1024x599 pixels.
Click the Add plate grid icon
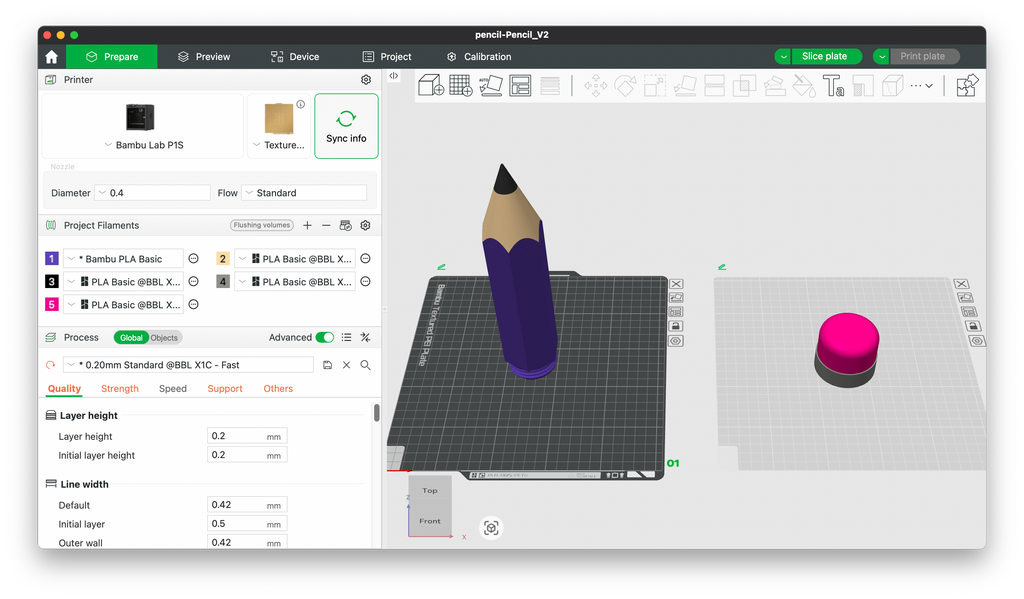[x=460, y=86]
